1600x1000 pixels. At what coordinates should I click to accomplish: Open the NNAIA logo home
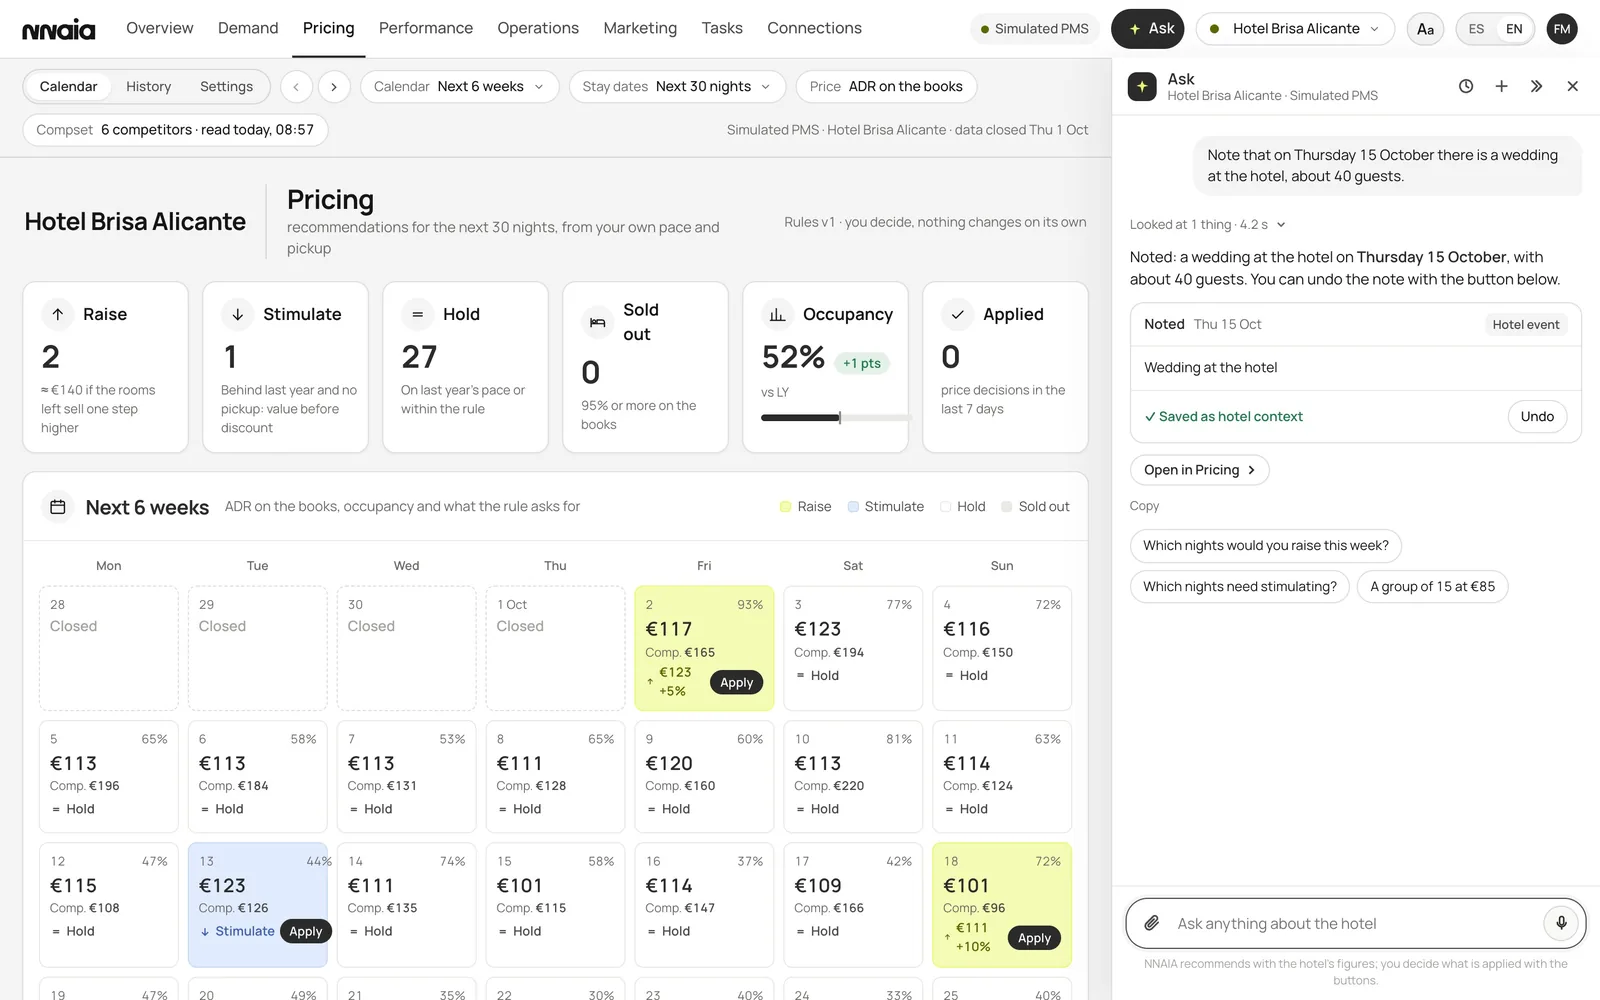pos(59,29)
